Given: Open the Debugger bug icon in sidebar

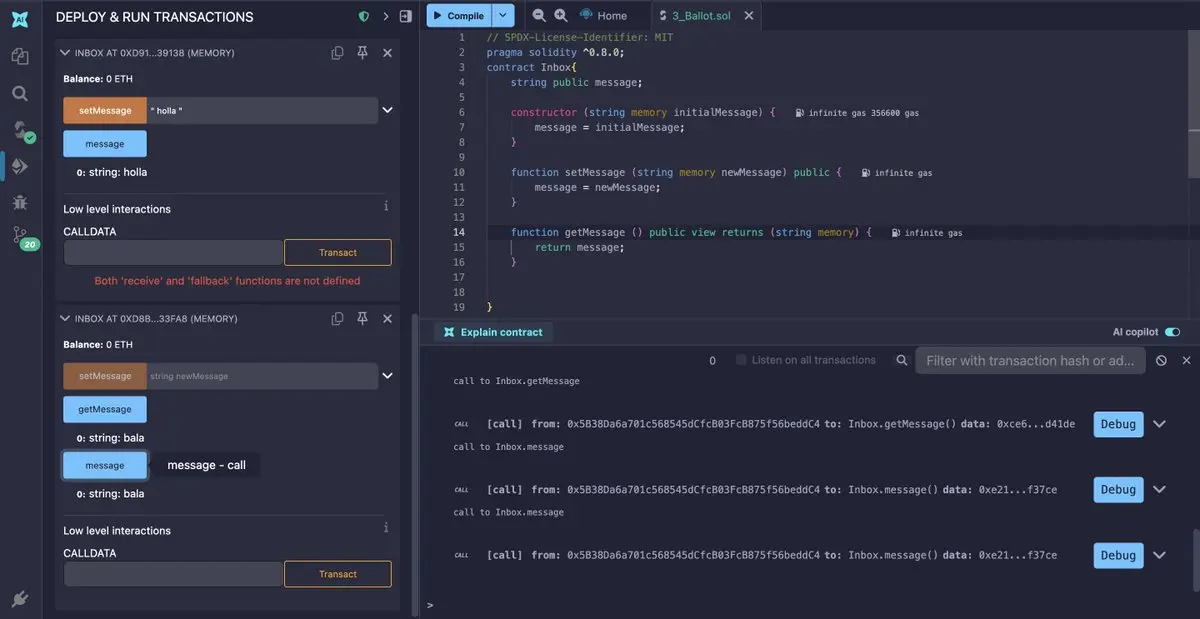Looking at the screenshot, I should coord(20,202).
